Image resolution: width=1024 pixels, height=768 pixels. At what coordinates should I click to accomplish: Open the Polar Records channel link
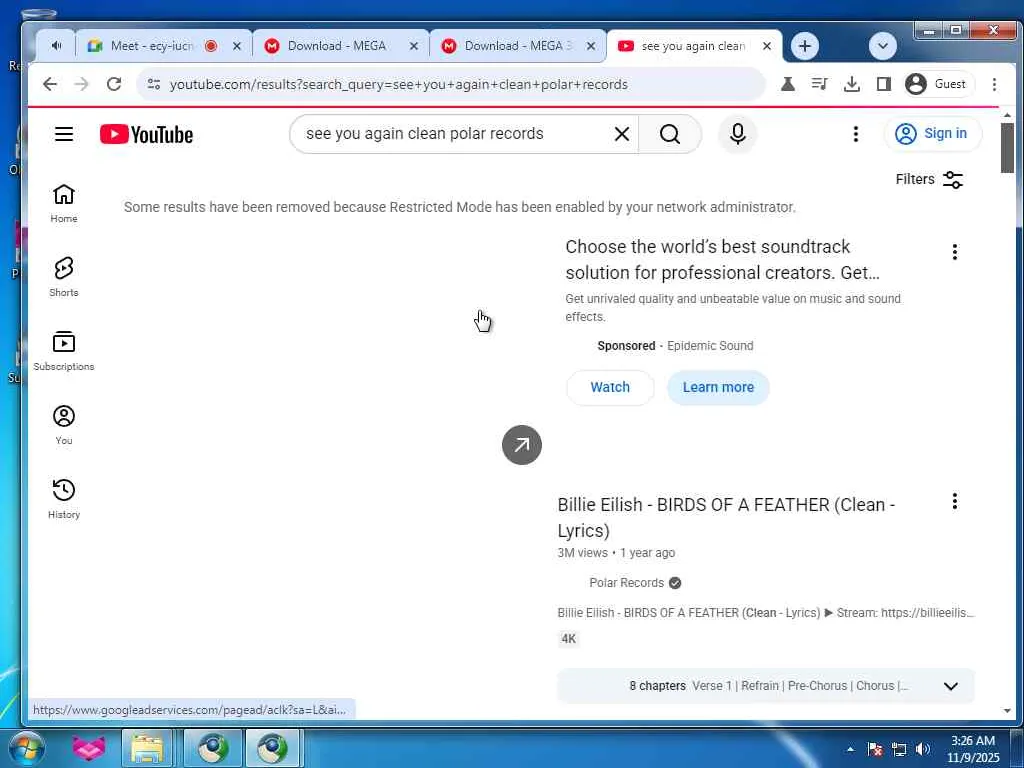click(627, 583)
